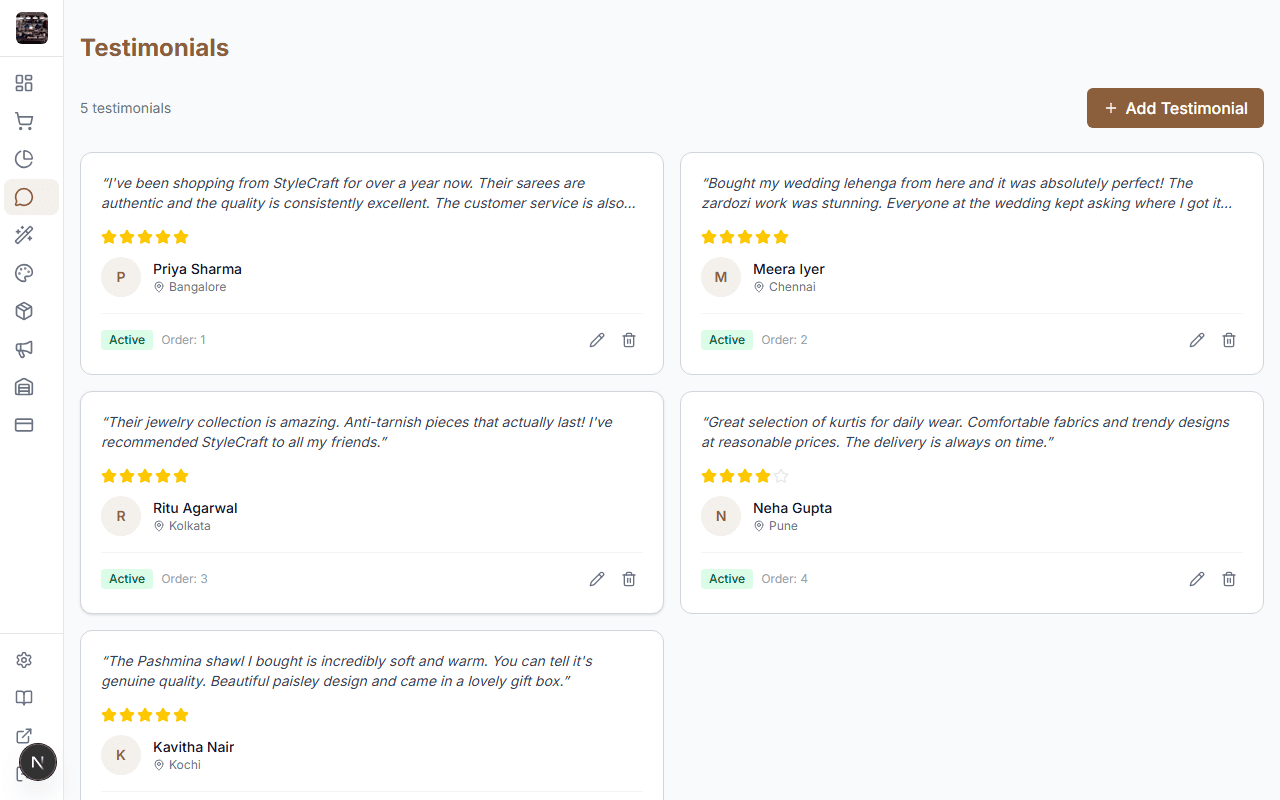This screenshot has height=800, width=1280.
Task: Toggle Active status on Priya Sharma's card
Action: [127, 339]
